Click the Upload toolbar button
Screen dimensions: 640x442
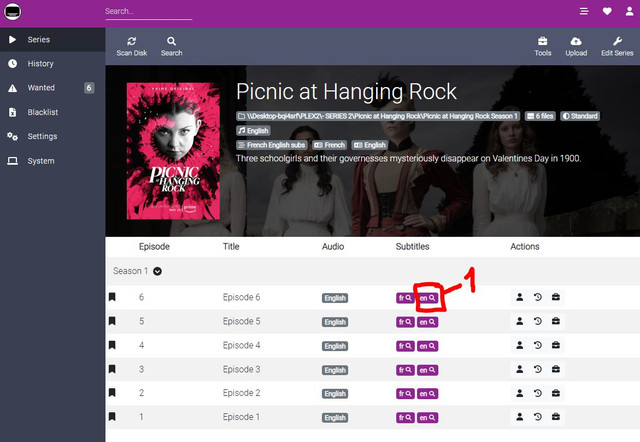(576, 46)
